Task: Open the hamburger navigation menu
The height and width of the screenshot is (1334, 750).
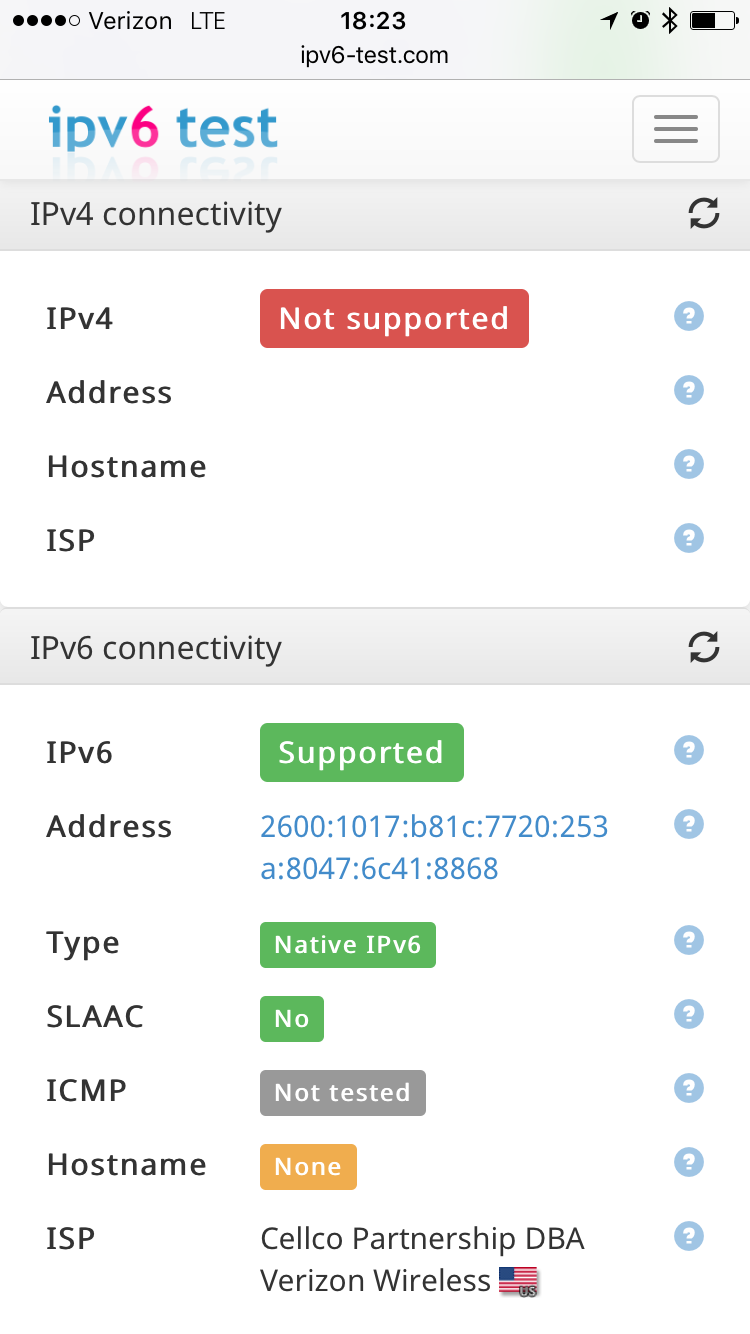Action: click(x=676, y=129)
